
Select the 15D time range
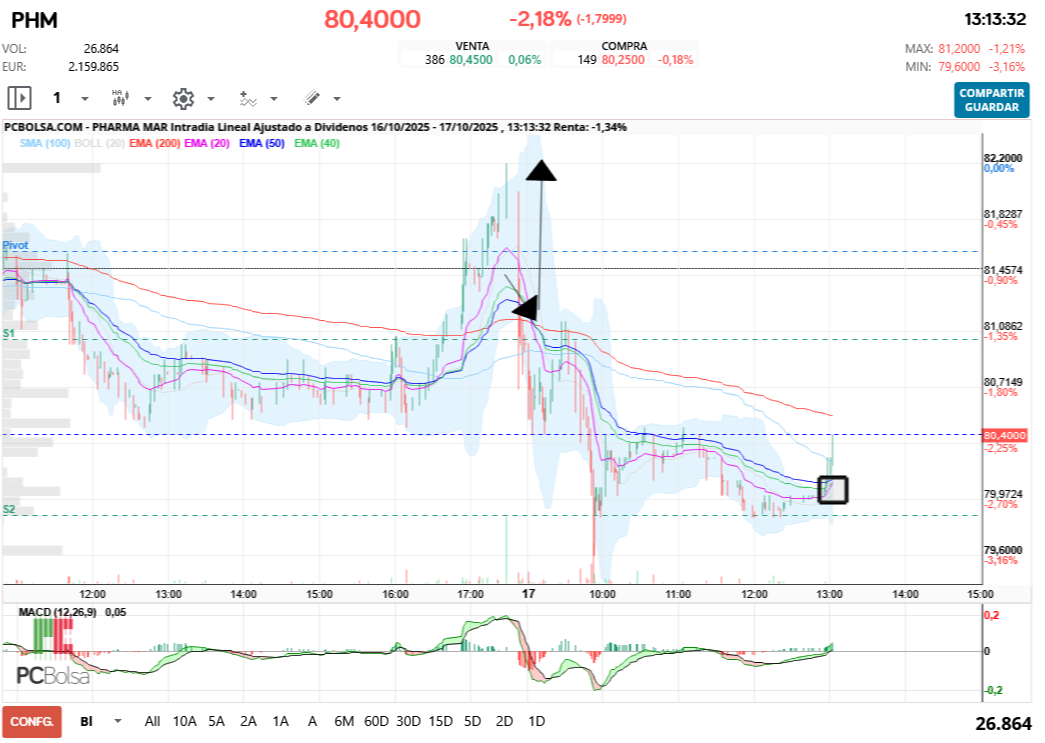[441, 721]
